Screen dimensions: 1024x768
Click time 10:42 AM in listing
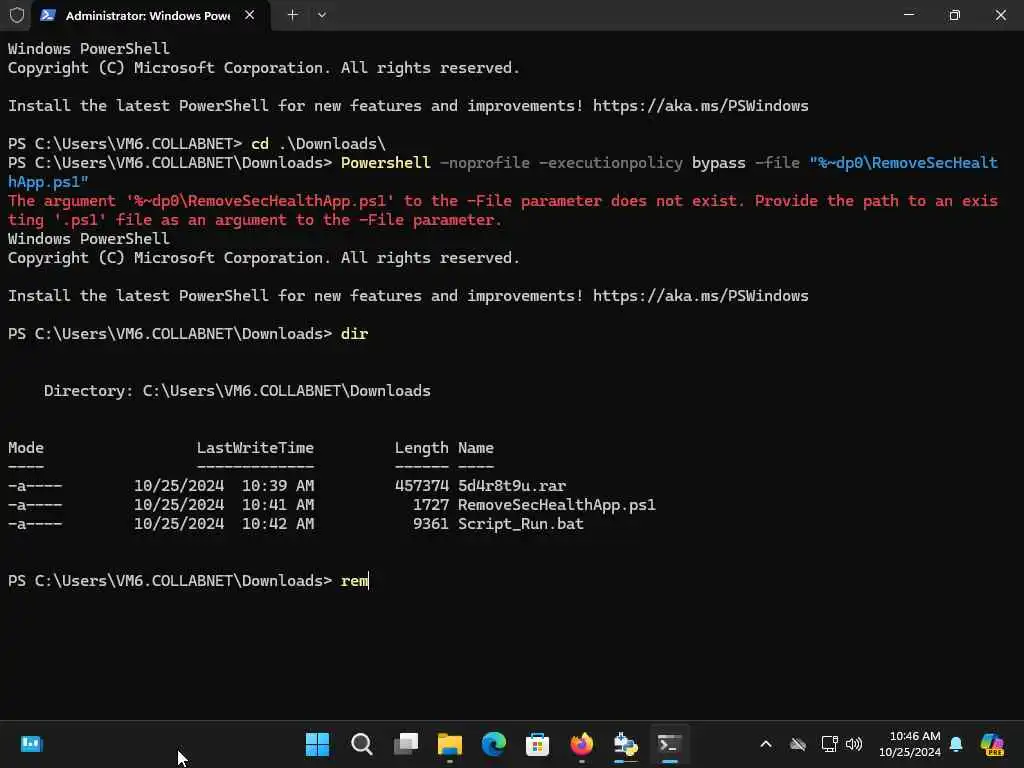coord(278,524)
